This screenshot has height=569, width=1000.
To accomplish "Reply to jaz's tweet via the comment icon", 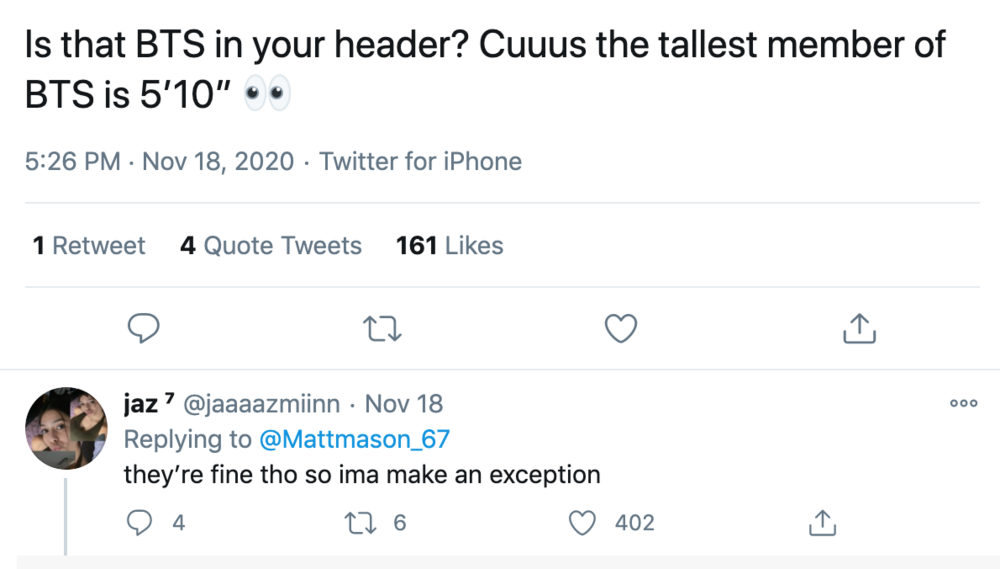I will (139, 522).
